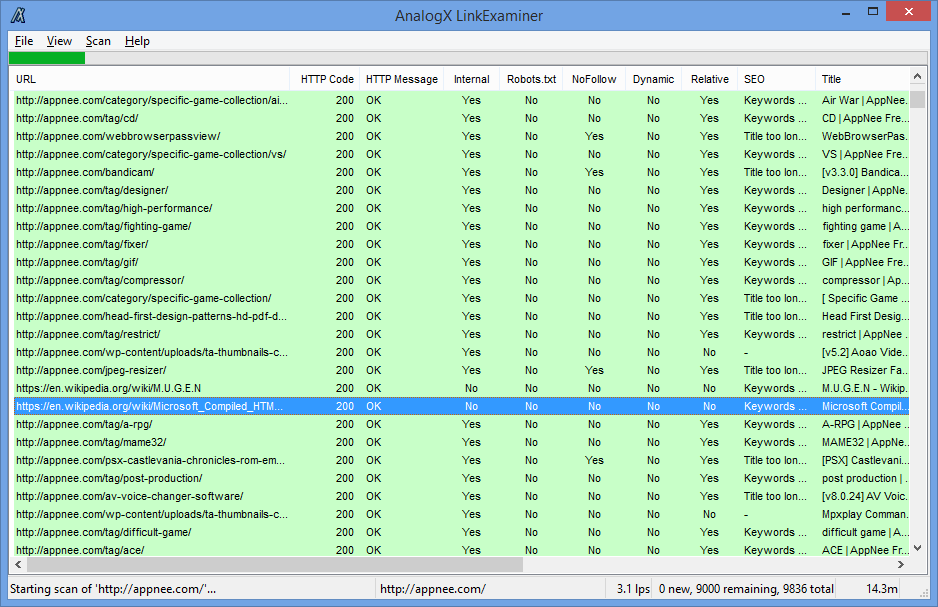Click the horizontal scrollbar thumb
The width and height of the screenshot is (938, 607).
coord(275,565)
